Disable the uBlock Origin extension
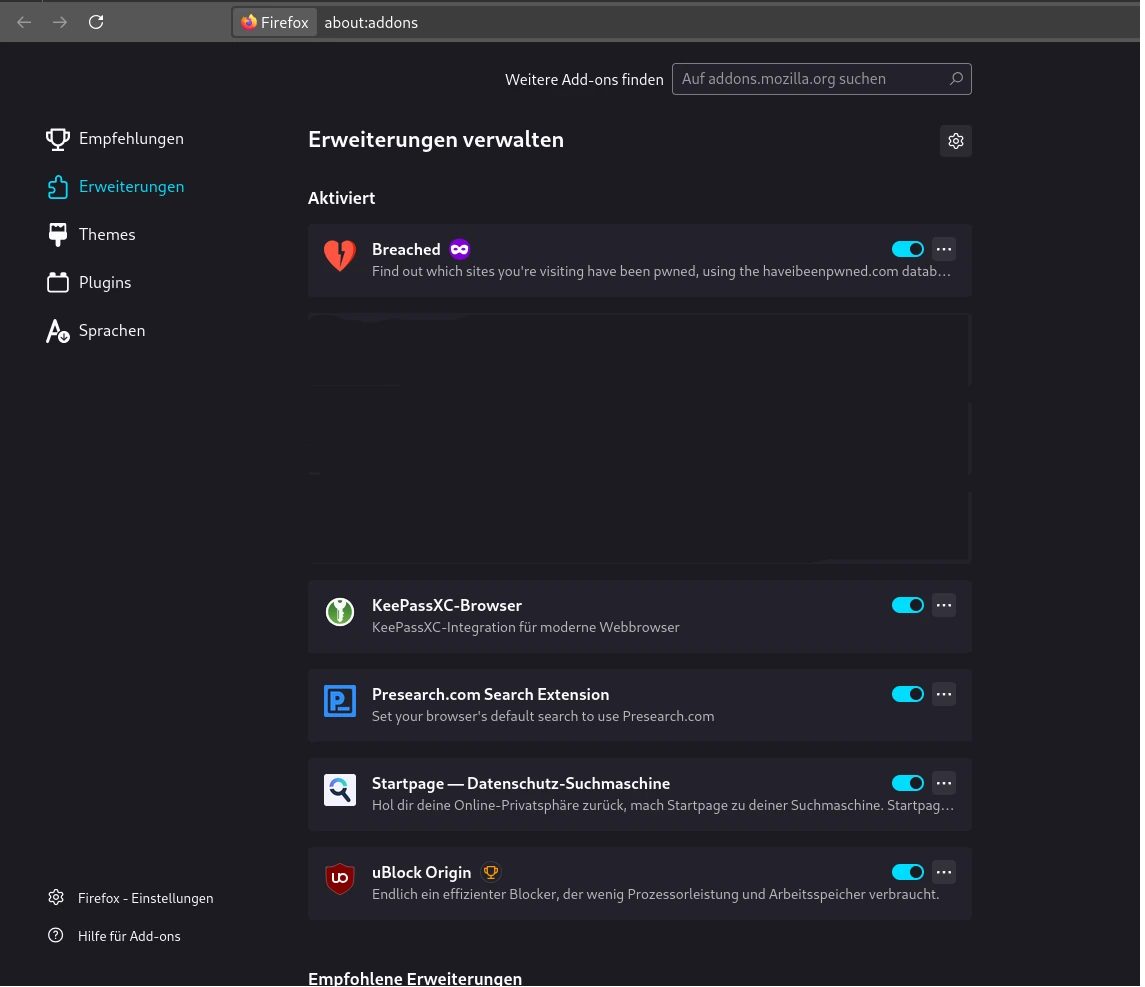The image size is (1145, 987). click(x=908, y=872)
